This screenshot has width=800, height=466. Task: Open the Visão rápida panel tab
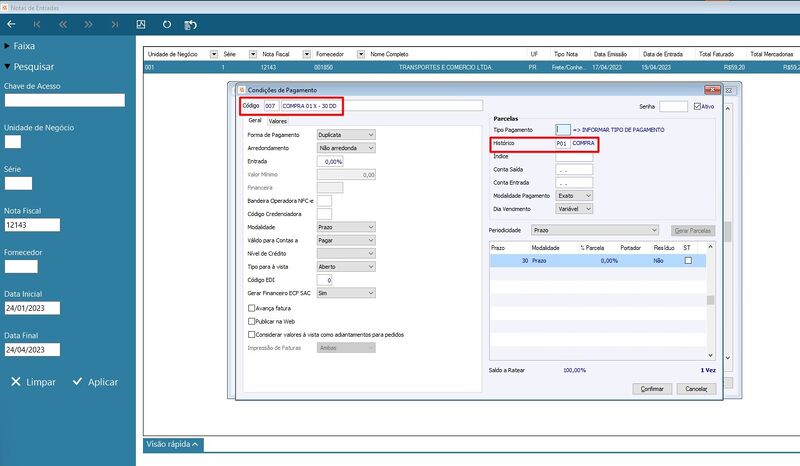pos(173,445)
